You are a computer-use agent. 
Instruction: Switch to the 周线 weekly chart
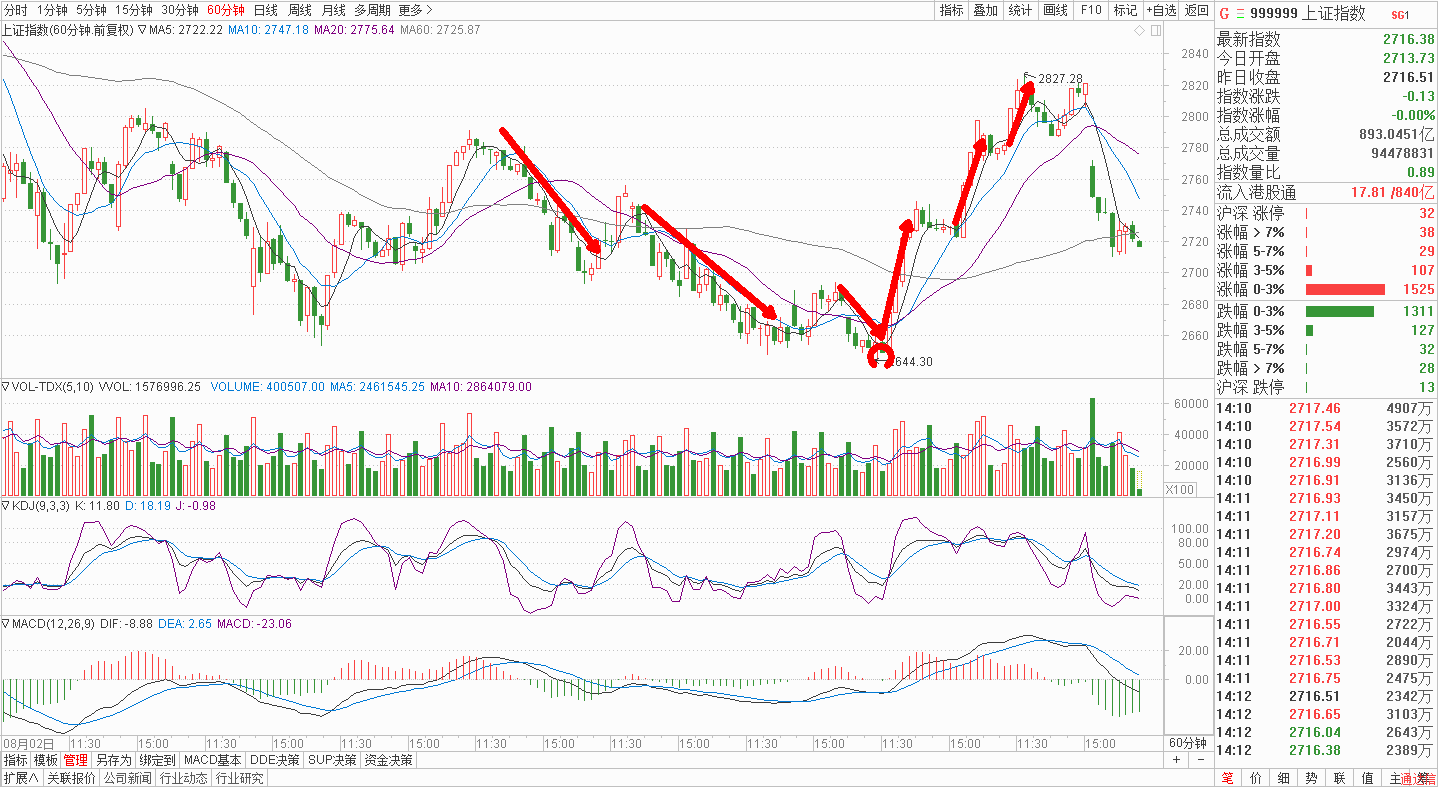click(x=299, y=10)
